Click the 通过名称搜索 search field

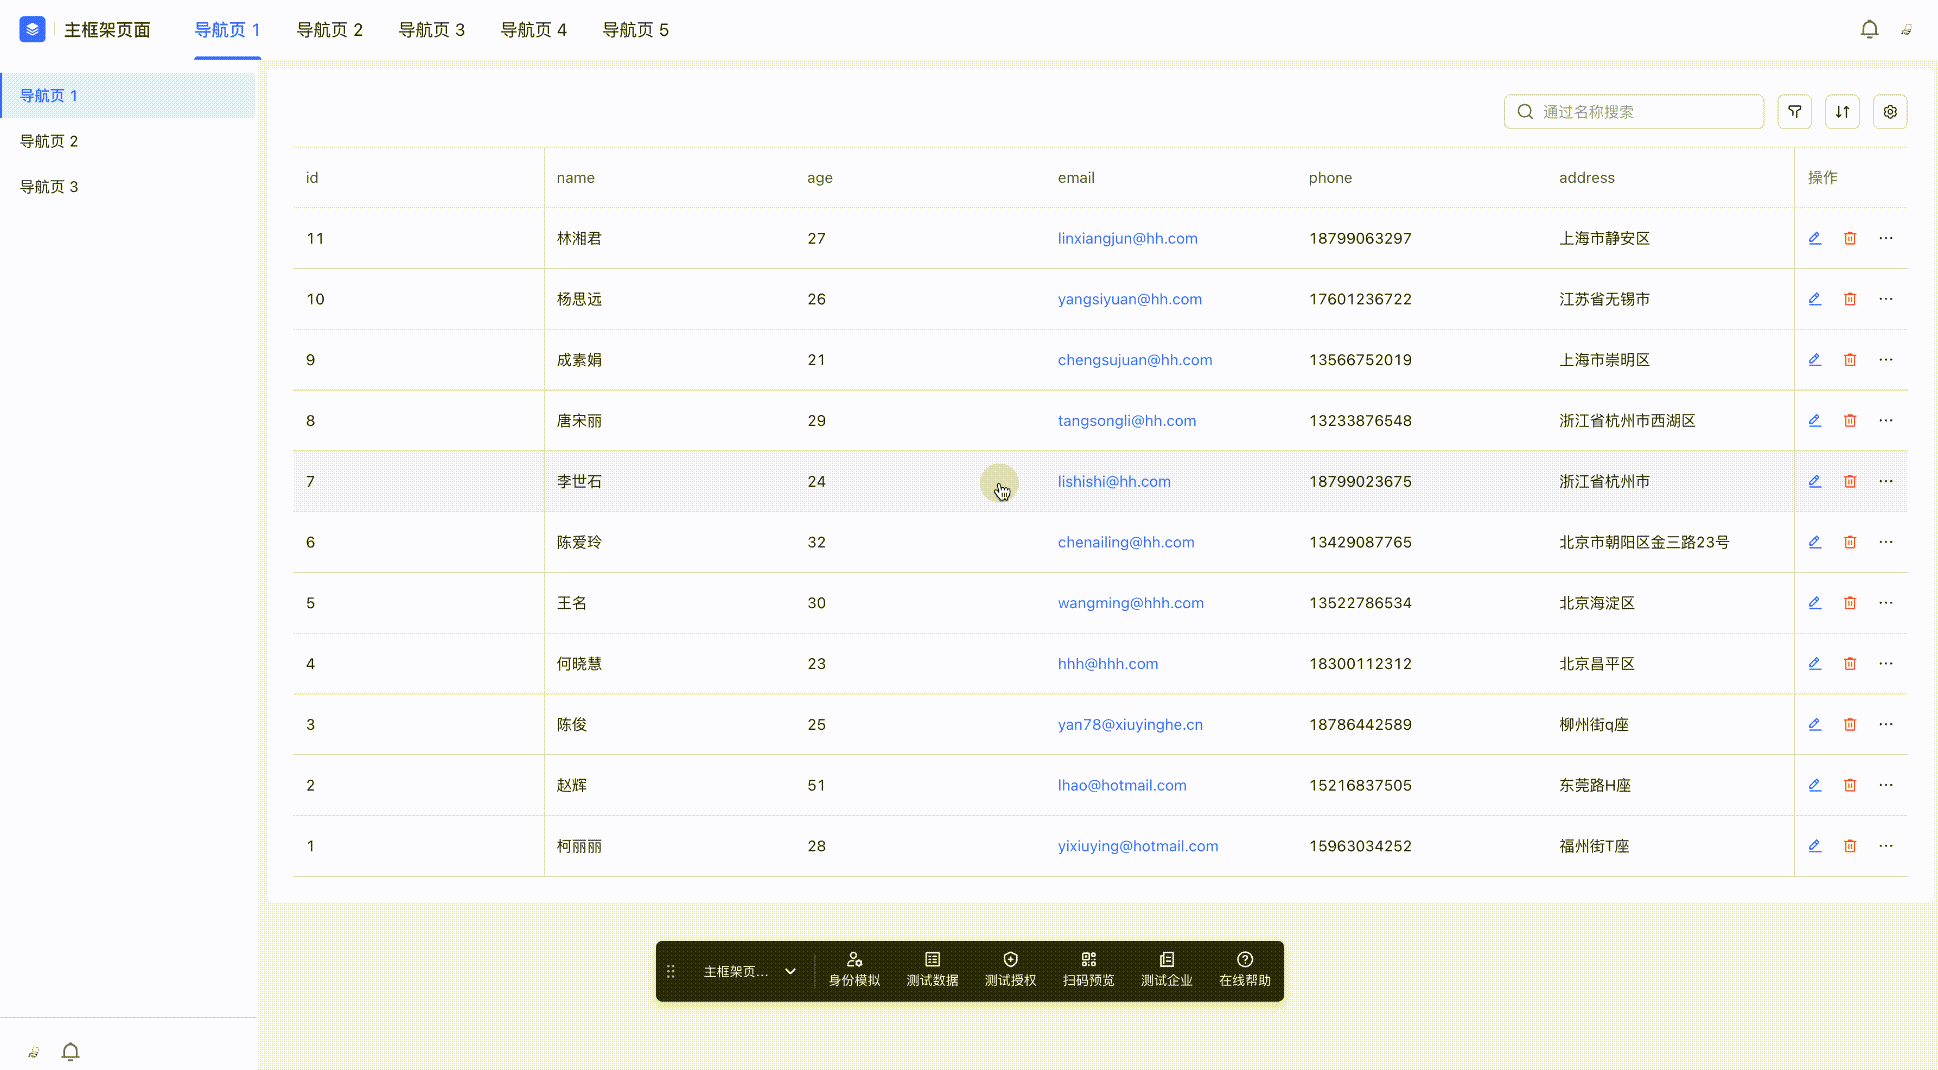[1633, 112]
